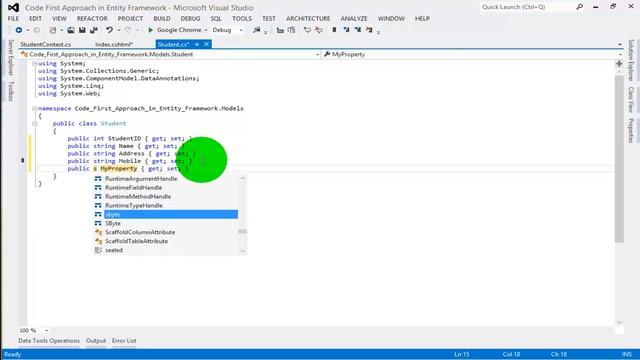Open the 100 % zoom level dropdown
The width and height of the screenshot is (640, 360).
pos(46,330)
